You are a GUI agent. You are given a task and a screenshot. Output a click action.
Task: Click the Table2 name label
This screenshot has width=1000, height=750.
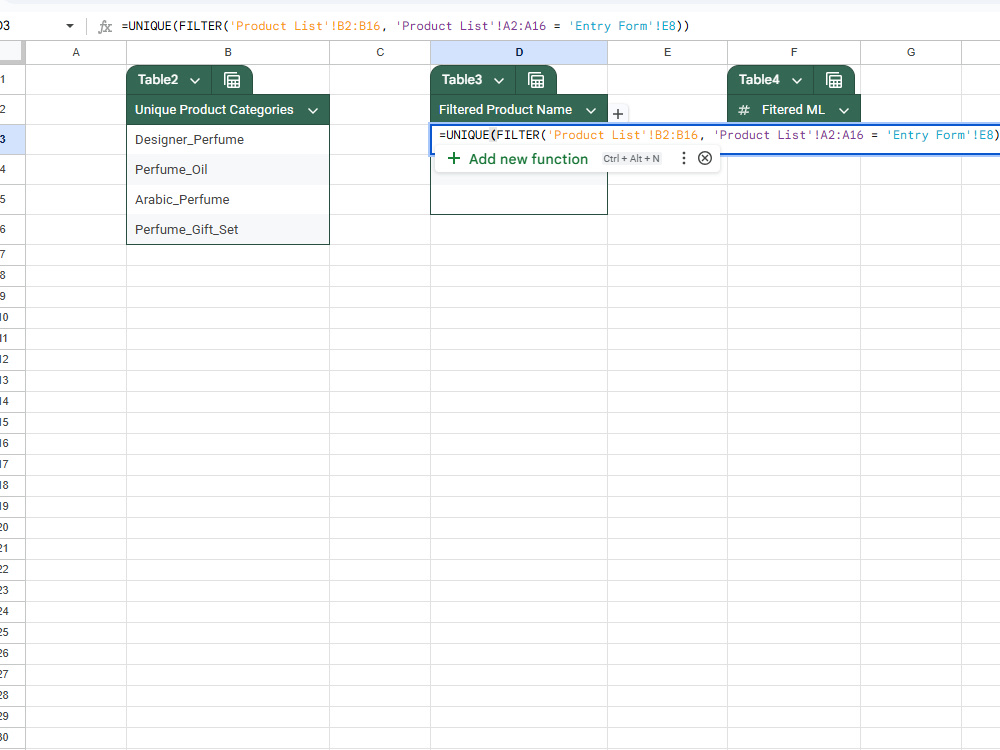[158, 80]
